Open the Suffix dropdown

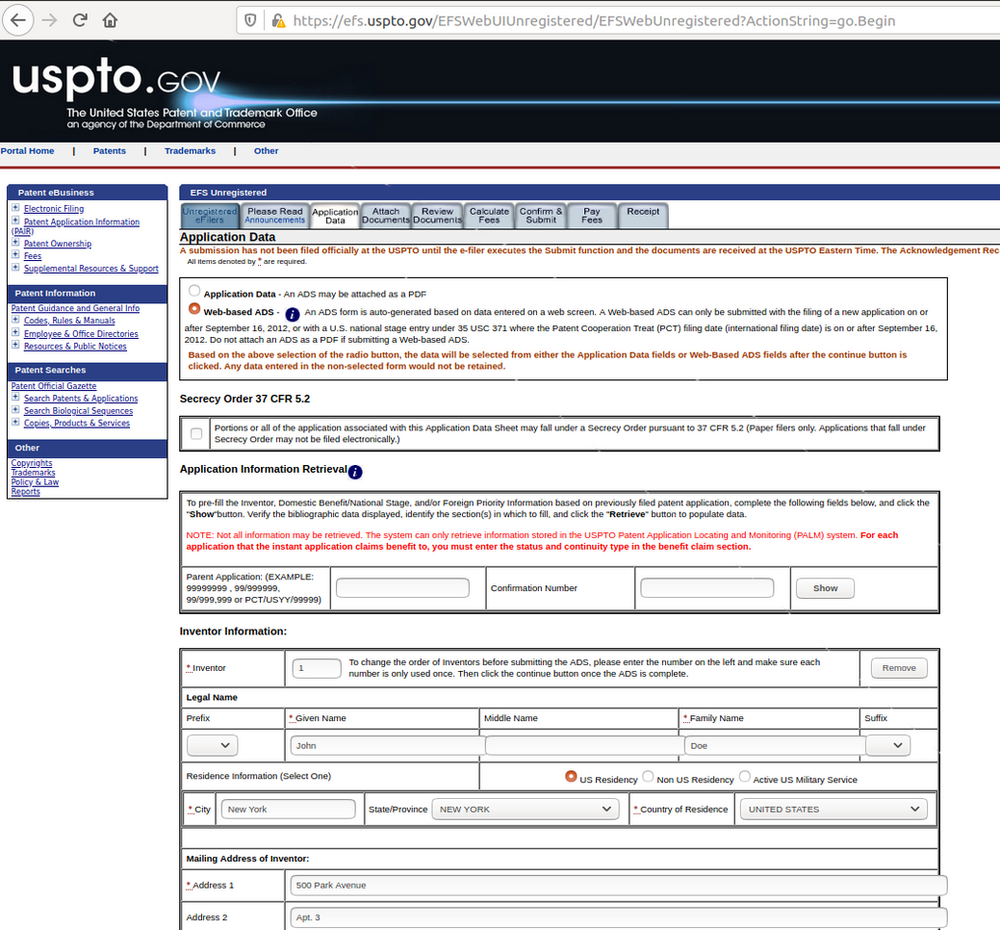click(887, 745)
